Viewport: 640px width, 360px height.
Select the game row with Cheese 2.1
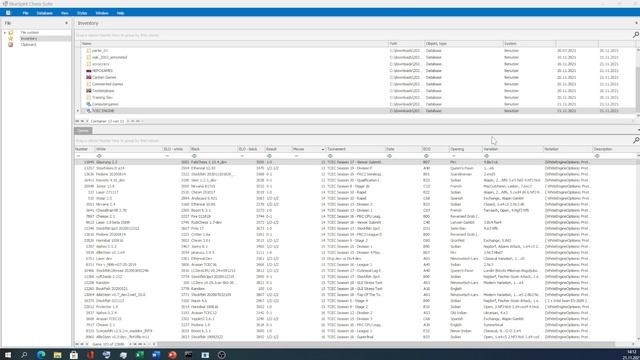(356, 216)
